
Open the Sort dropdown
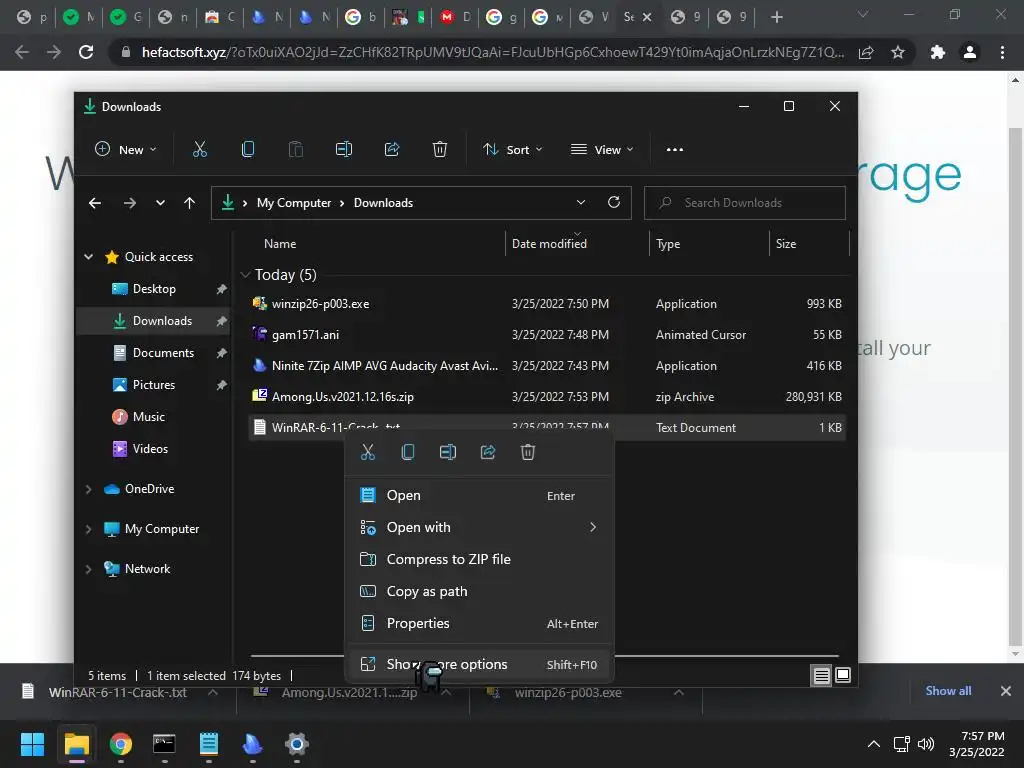pos(513,150)
